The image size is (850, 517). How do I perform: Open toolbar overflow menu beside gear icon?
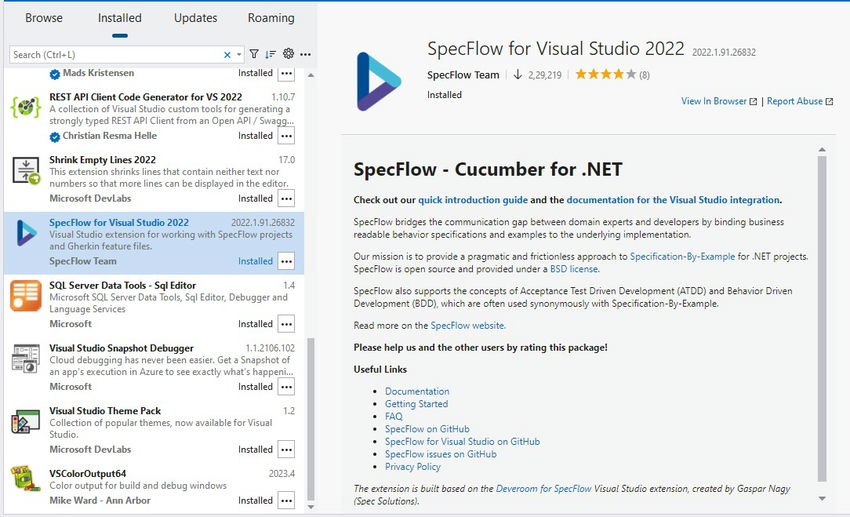[305, 54]
